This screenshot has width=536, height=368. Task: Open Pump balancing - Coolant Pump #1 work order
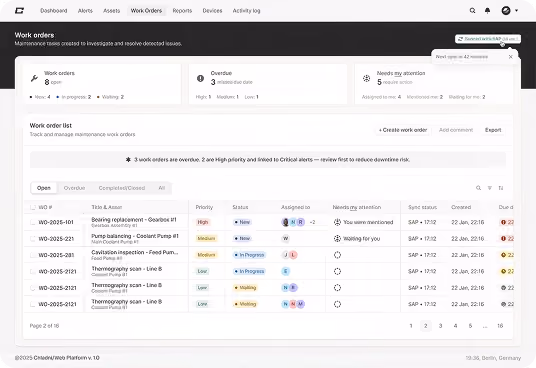click(135, 236)
